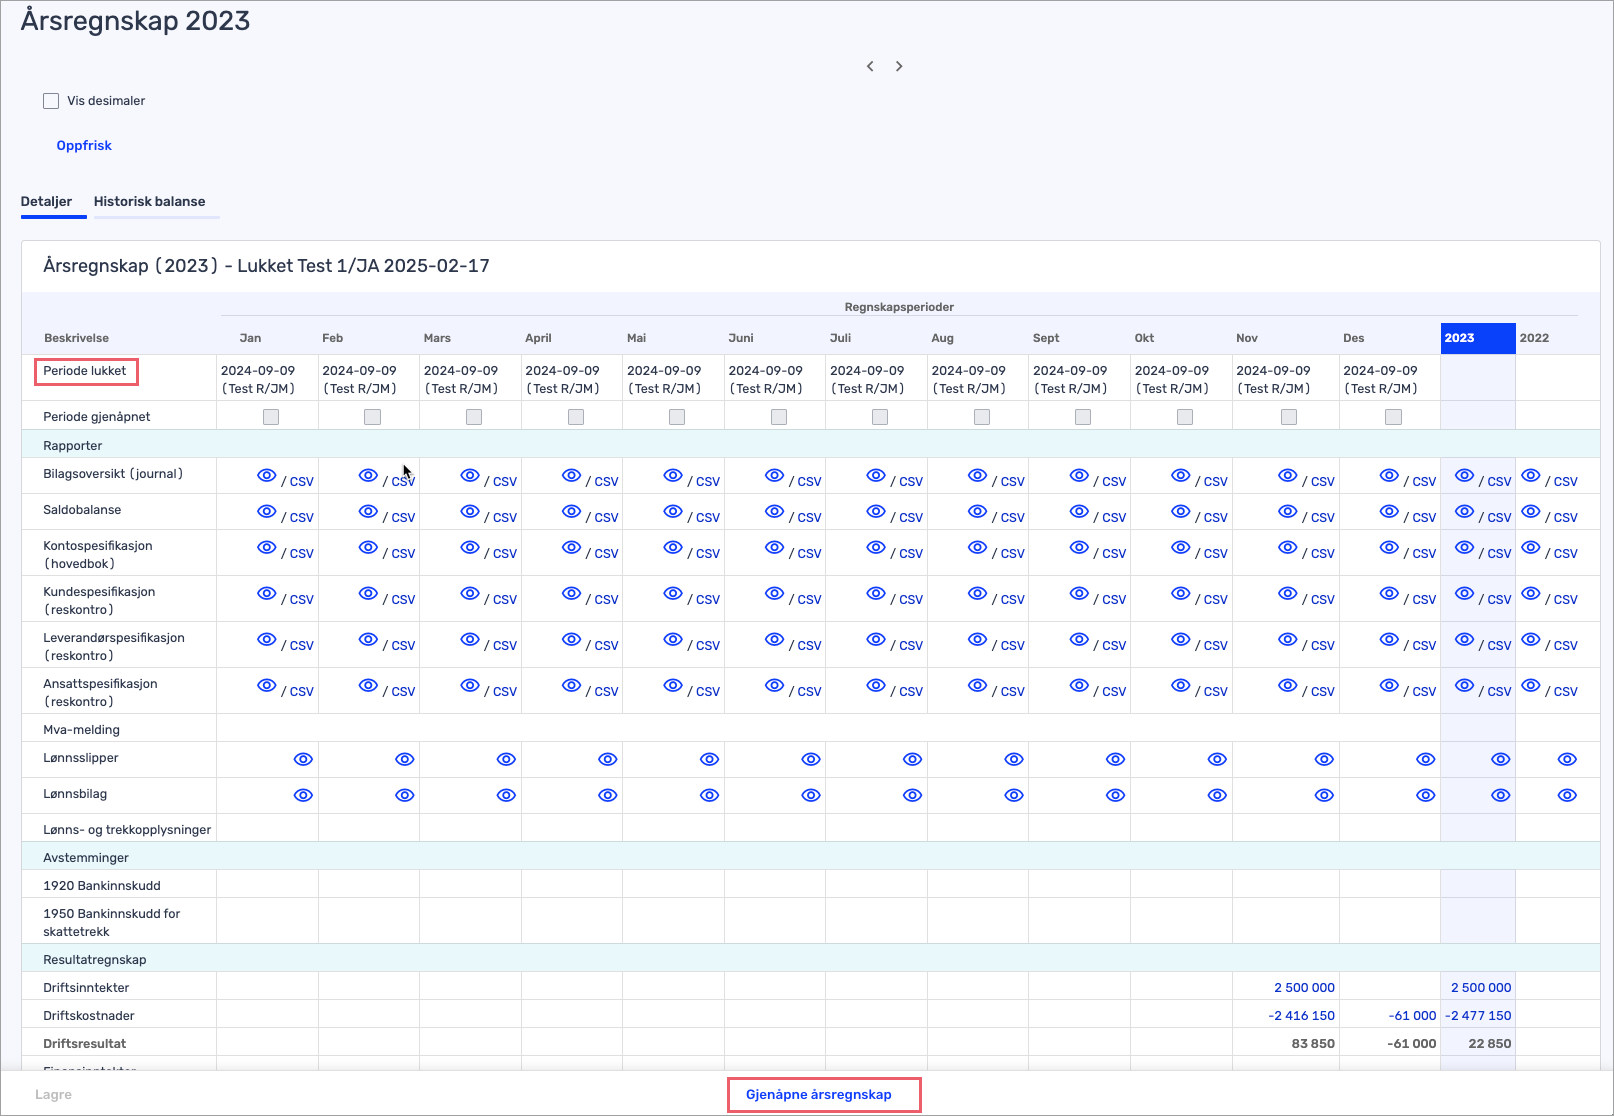Switch to the Detaljer tab
The width and height of the screenshot is (1614, 1116).
pyautogui.click(x=46, y=202)
